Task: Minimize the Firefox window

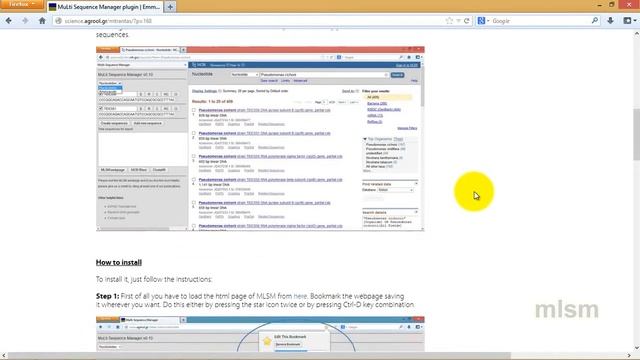Action: pos(600,5)
